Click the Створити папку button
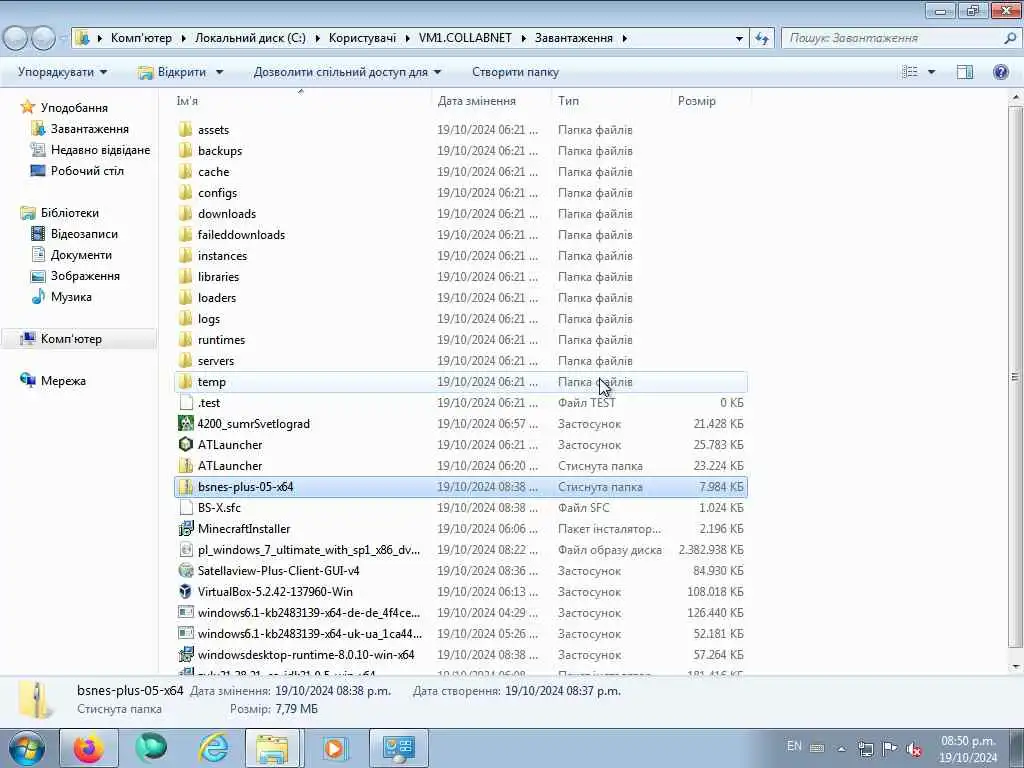 515,72
